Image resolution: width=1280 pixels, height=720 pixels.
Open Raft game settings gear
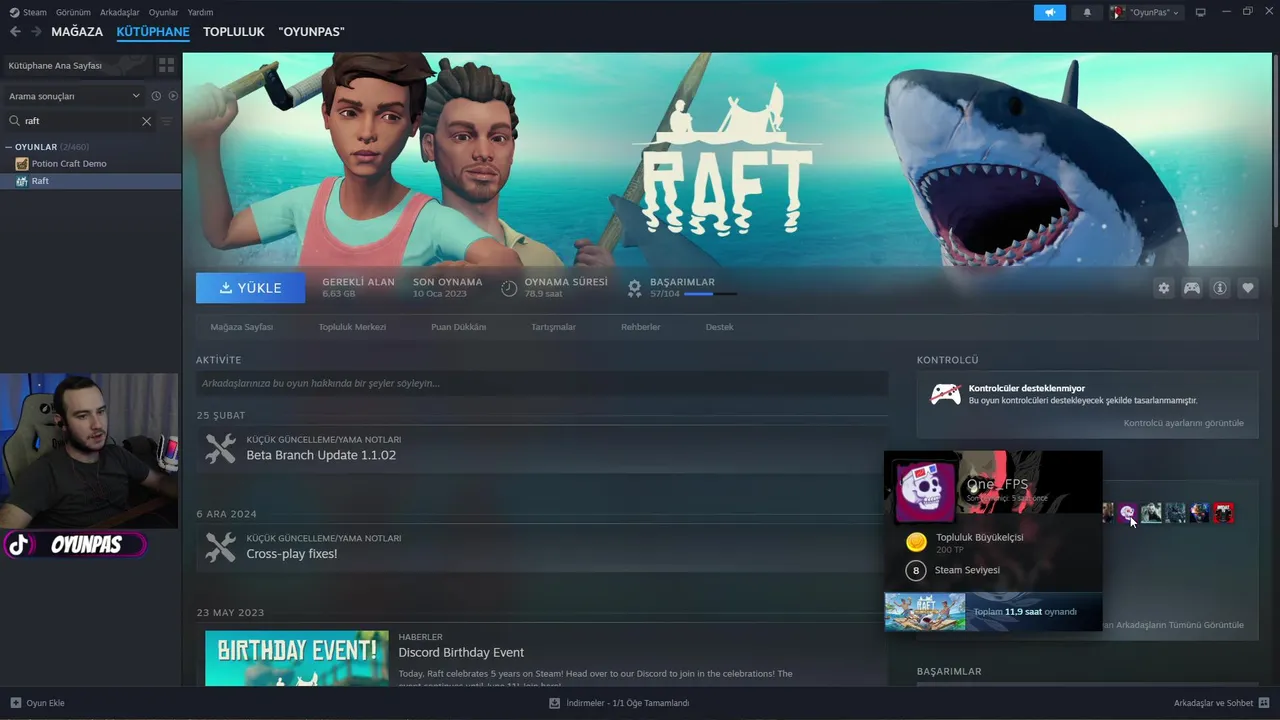click(x=1163, y=288)
